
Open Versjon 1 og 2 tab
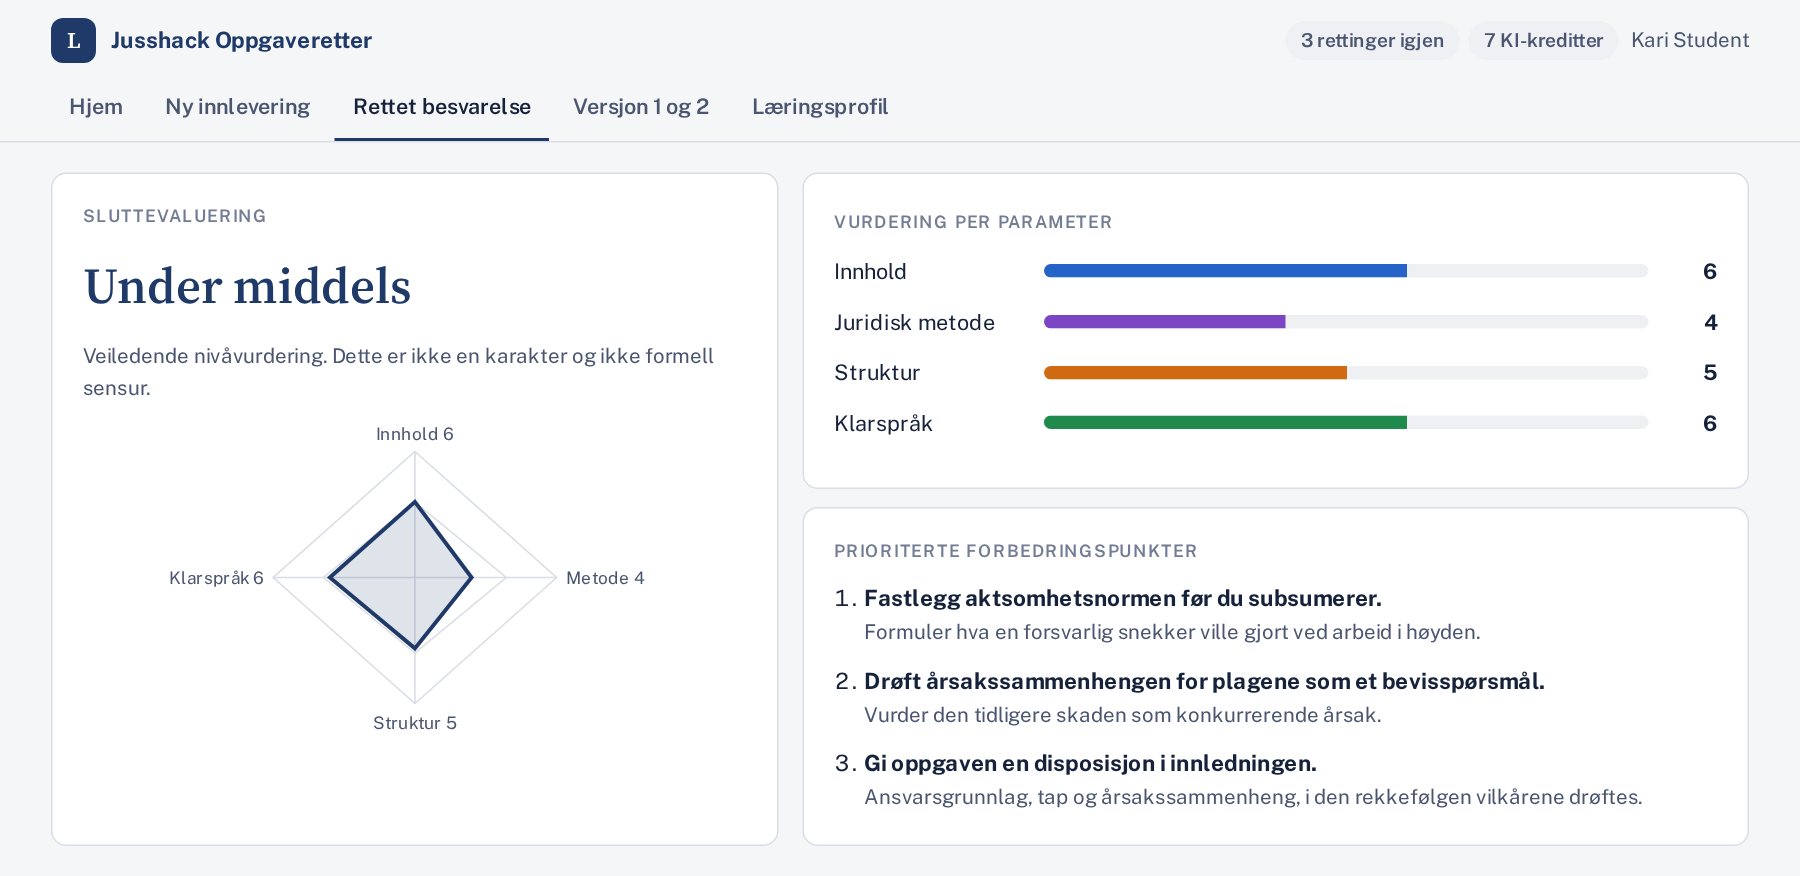(641, 107)
